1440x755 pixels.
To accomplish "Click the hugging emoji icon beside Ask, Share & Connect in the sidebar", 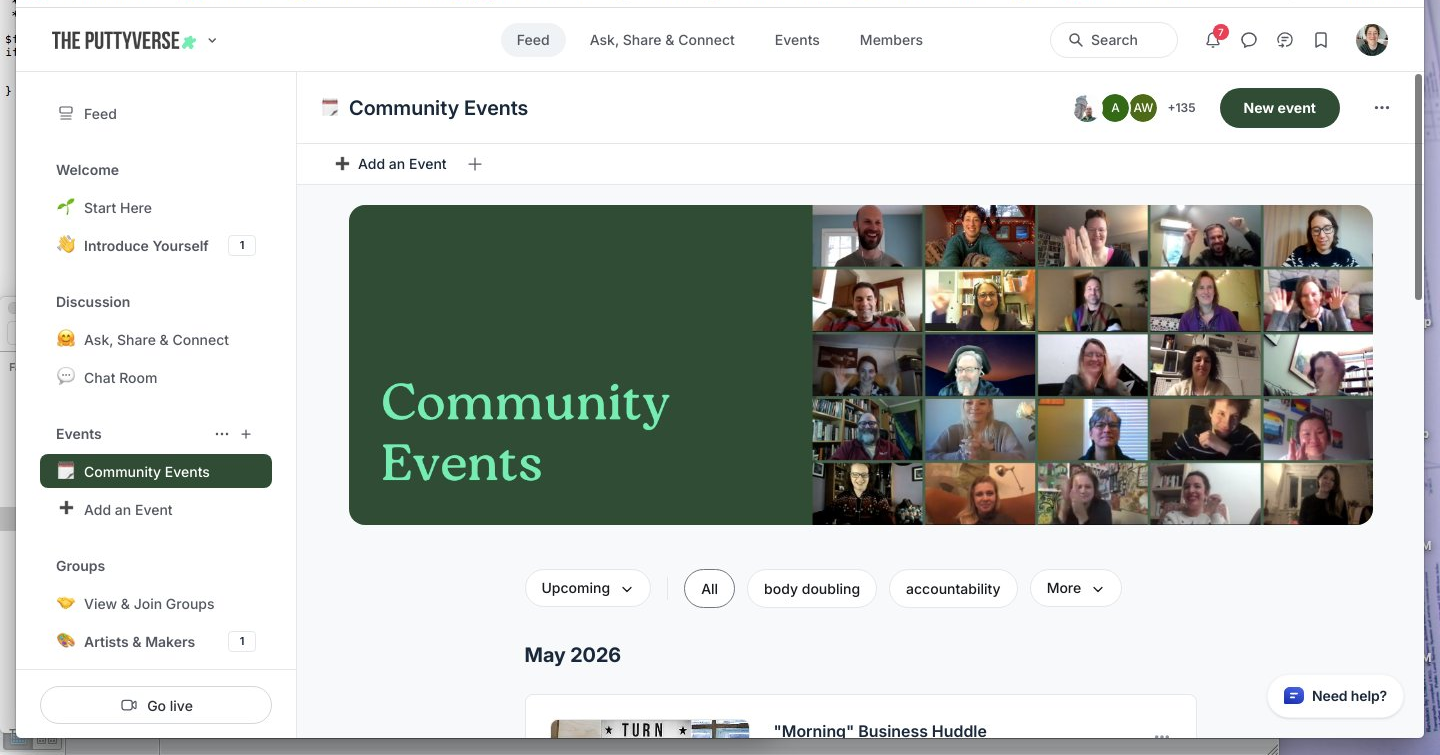I will [66, 339].
